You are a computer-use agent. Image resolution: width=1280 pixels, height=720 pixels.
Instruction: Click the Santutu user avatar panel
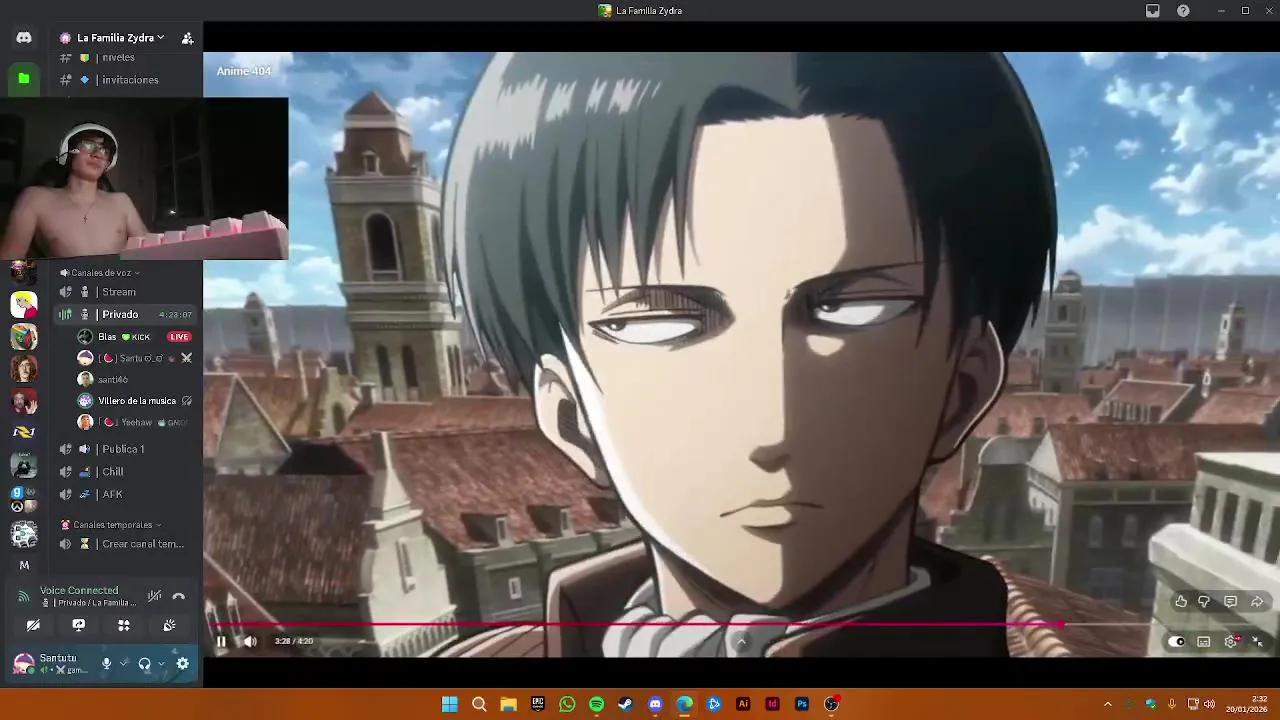(50, 663)
